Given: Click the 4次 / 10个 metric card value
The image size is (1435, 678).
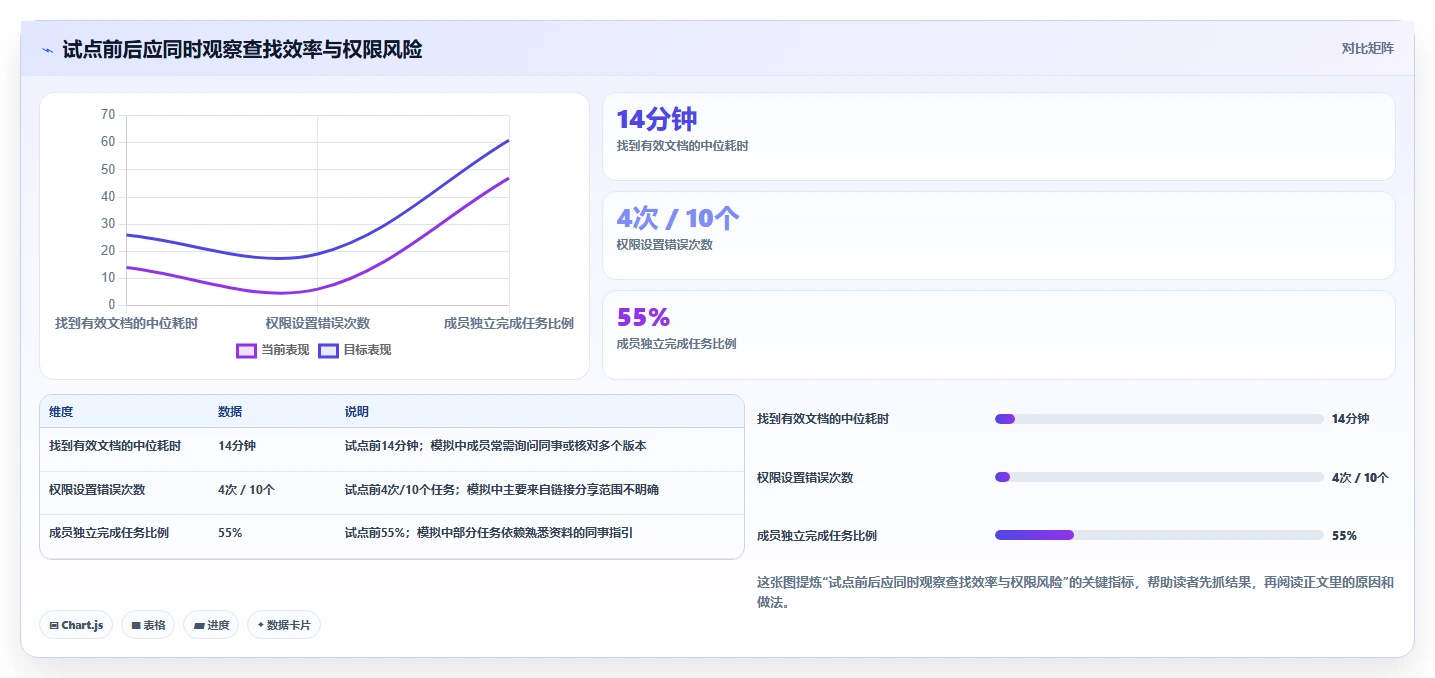Looking at the screenshot, I should tap(678, 218).
